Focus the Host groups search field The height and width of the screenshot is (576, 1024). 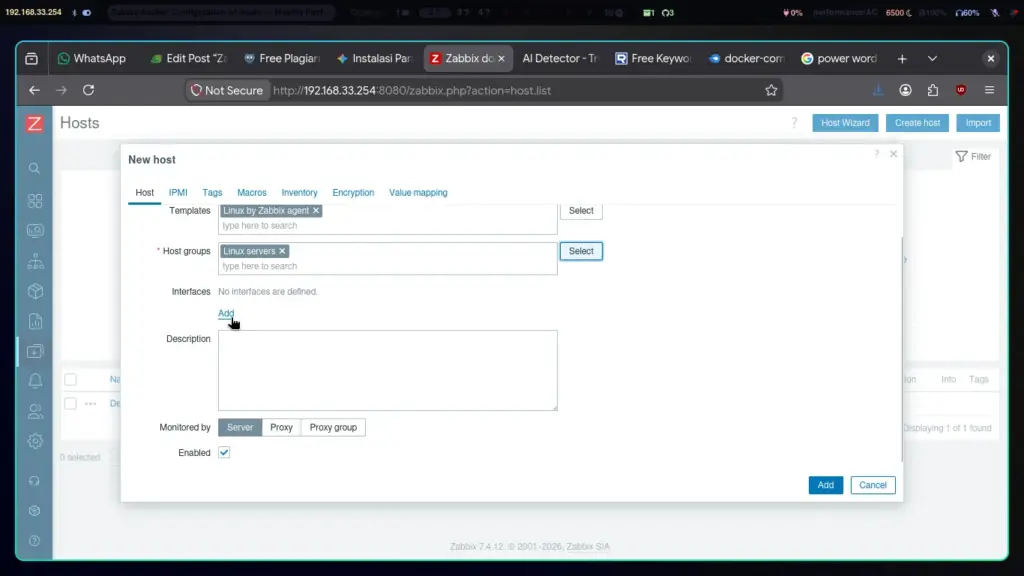(388, 266)
